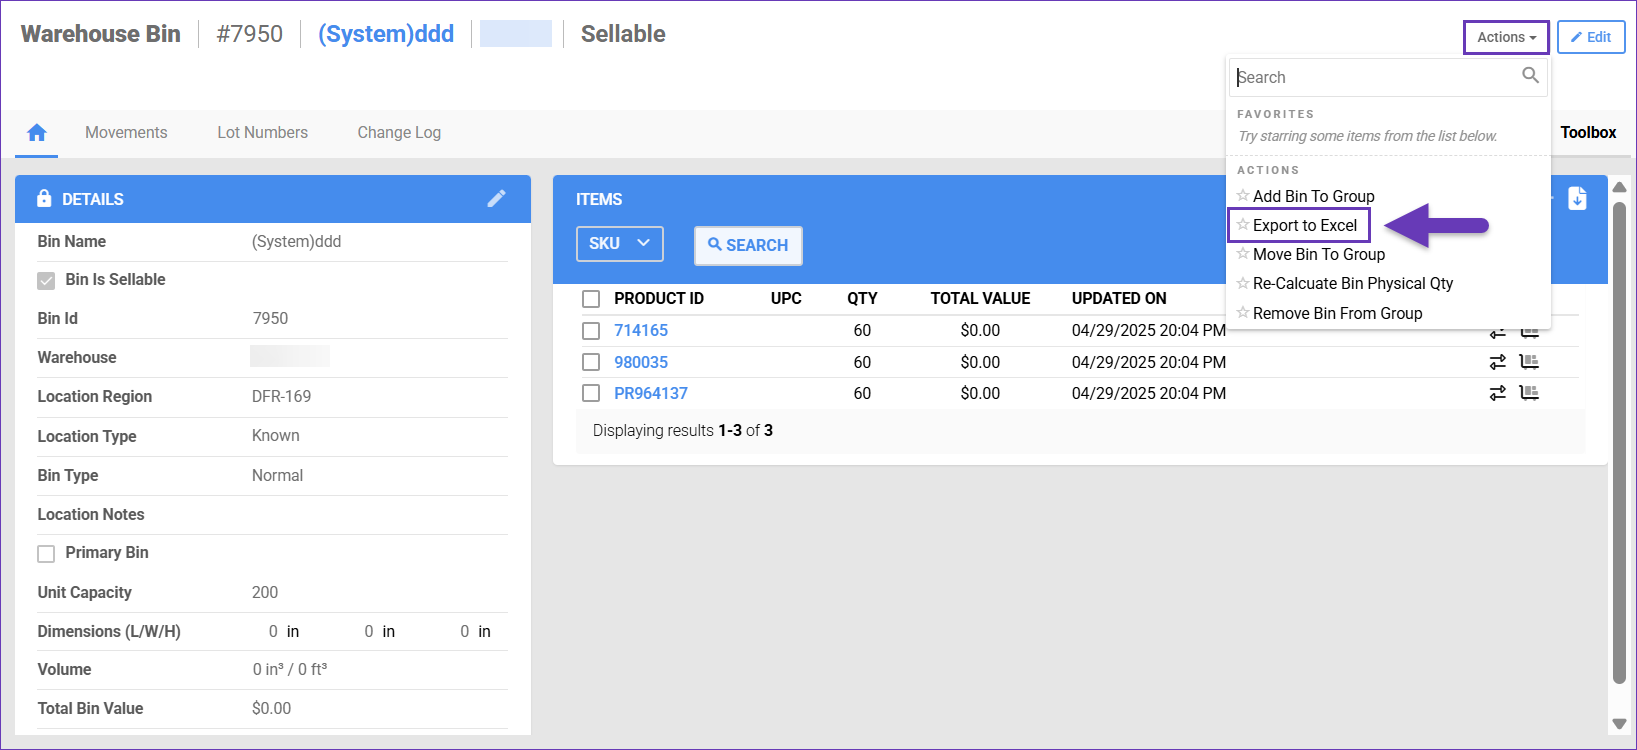
Task: Tick the checkbox for product 714165
Action: tap(591, 331)
